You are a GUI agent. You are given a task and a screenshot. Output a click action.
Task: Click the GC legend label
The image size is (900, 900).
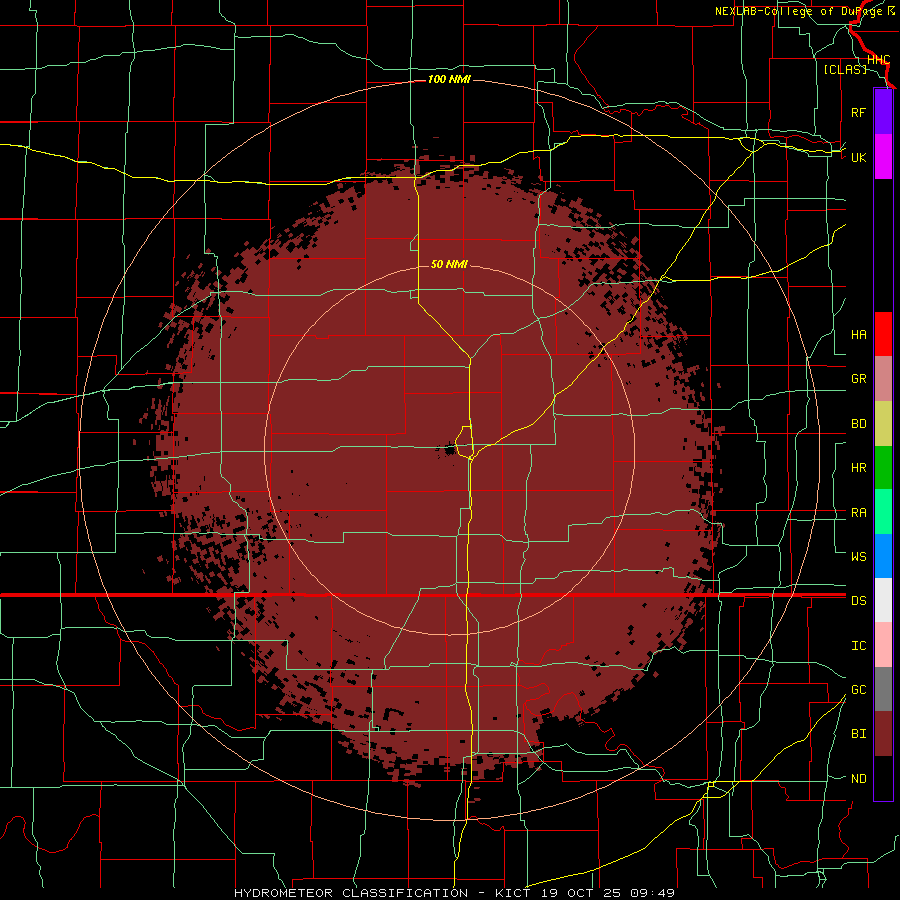coord(858,690)
